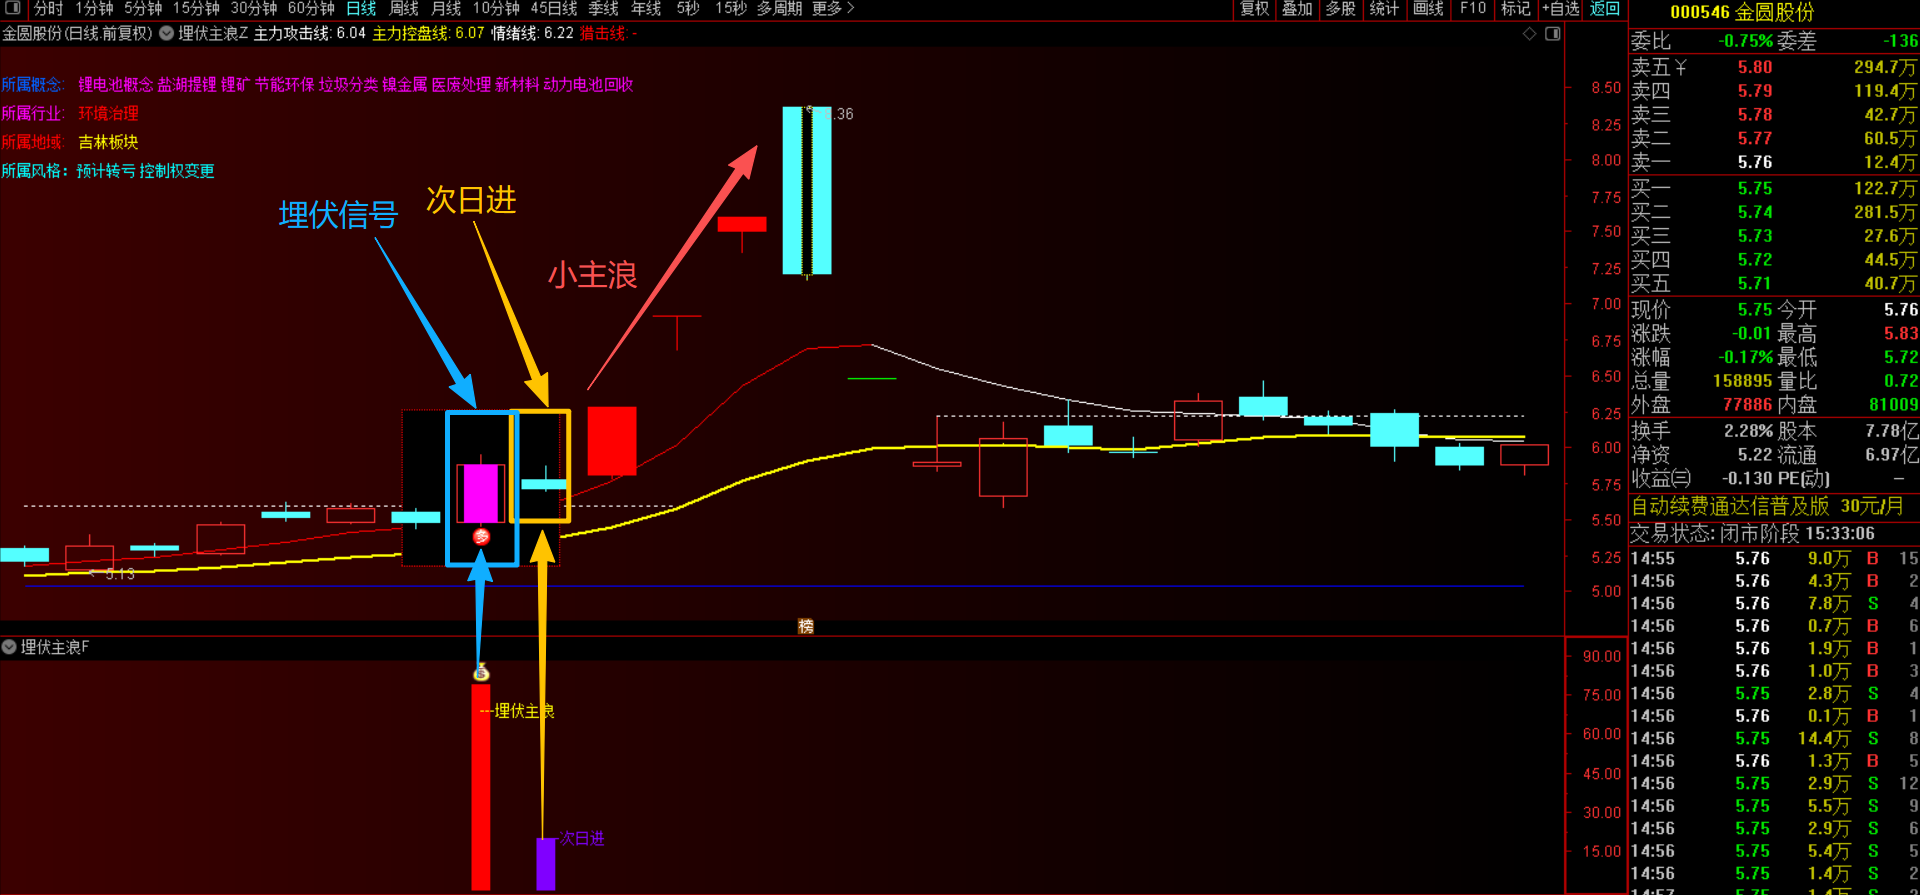Select the 月线 monthly tab

(446, 8)
